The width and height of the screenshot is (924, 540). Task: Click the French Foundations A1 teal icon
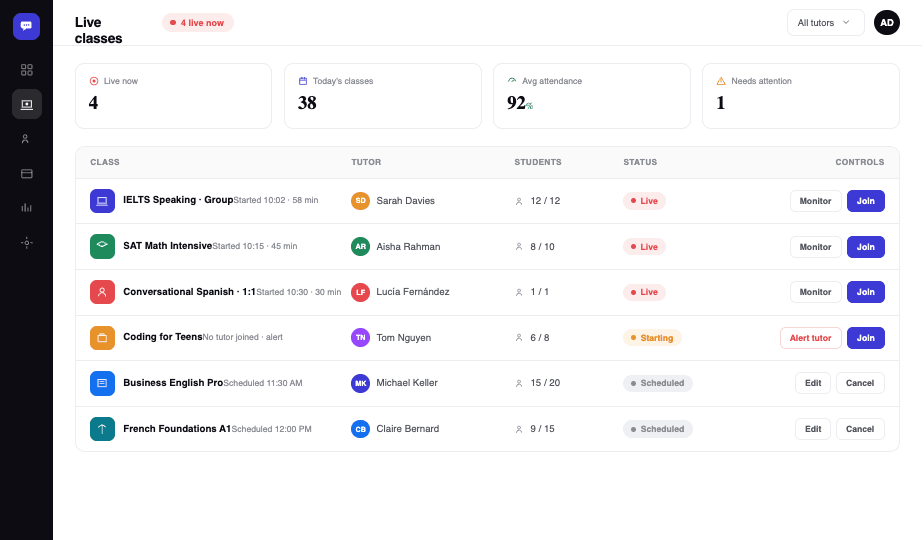[102, 429]
